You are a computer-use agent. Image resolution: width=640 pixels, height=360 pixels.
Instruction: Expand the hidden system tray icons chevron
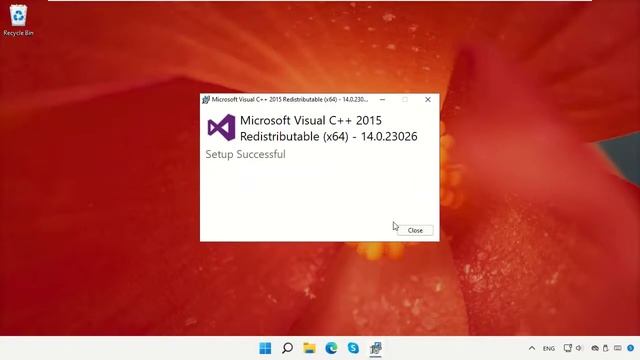(532, 348)
